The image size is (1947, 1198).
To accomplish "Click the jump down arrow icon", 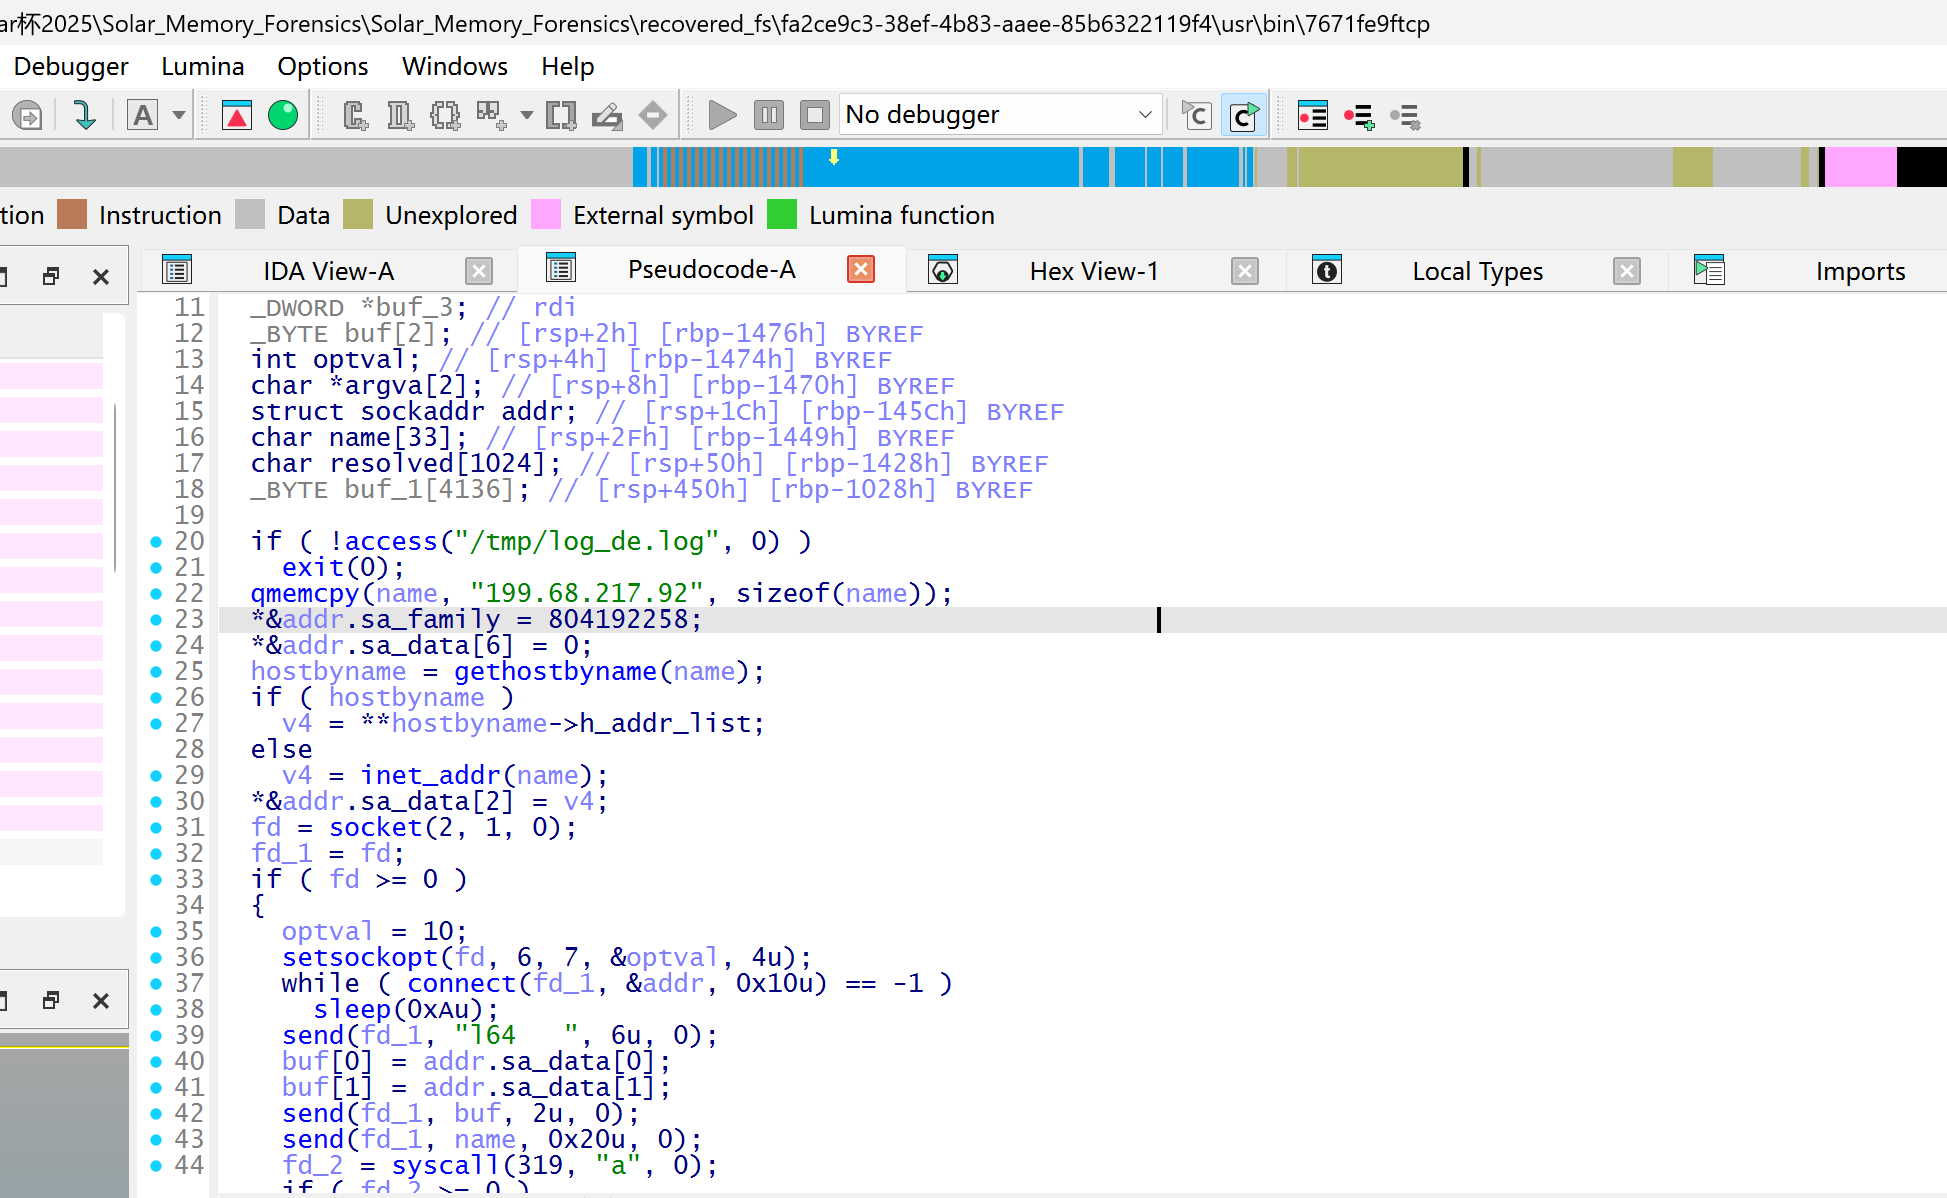I will pyautogui.click(x=85, y=116).
